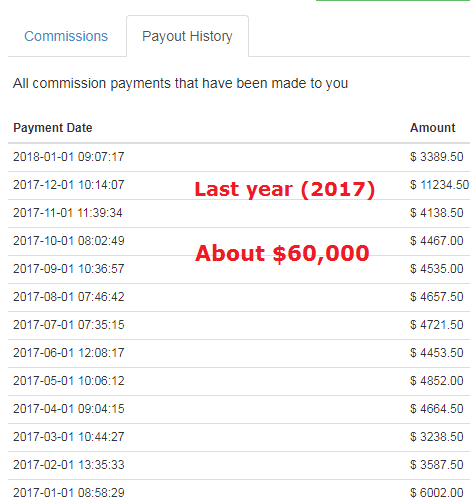Click the $ 4467.00 amount cell
The image size is (470, 499).
pyautogui.click(x=437, y=241)
